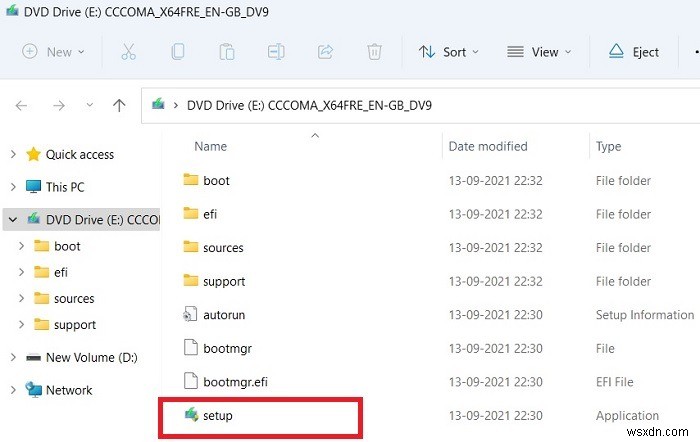The image size is (700, 442).
Task: Expand New Volume (D:) node
Action: (x=13, y=357)
